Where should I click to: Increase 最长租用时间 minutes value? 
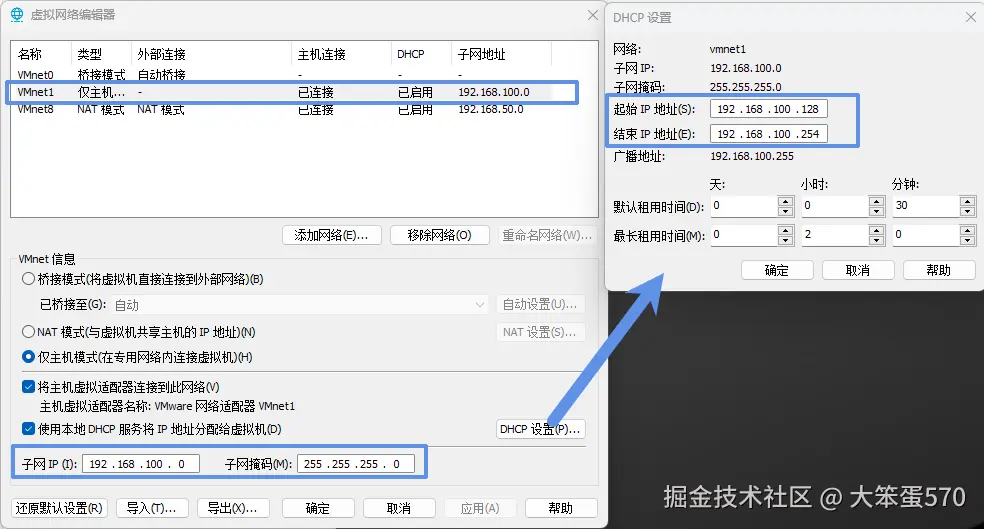click(967, 230)
